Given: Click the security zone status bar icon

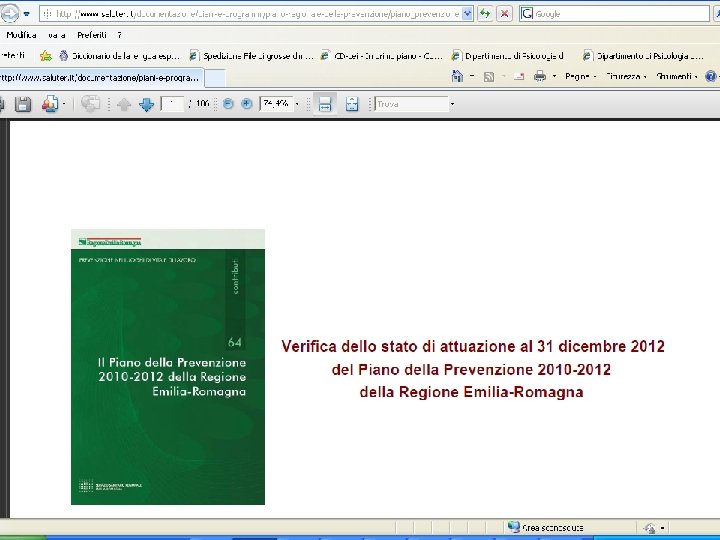Looking at the screenshot, I should 514,527.
